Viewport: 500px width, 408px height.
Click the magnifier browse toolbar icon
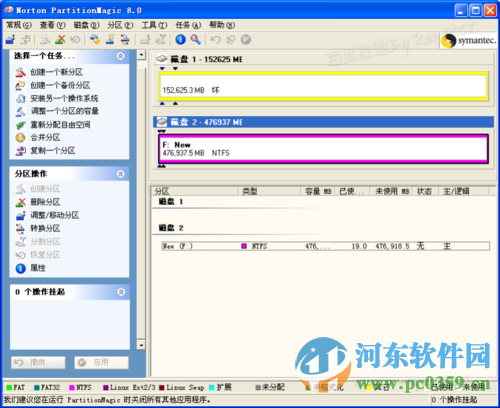tap(196, 39)
